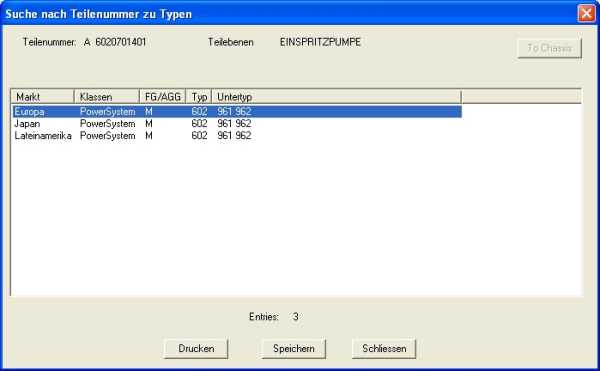Click the Speichern button
The image size is (600, 371).
[293, 348]
